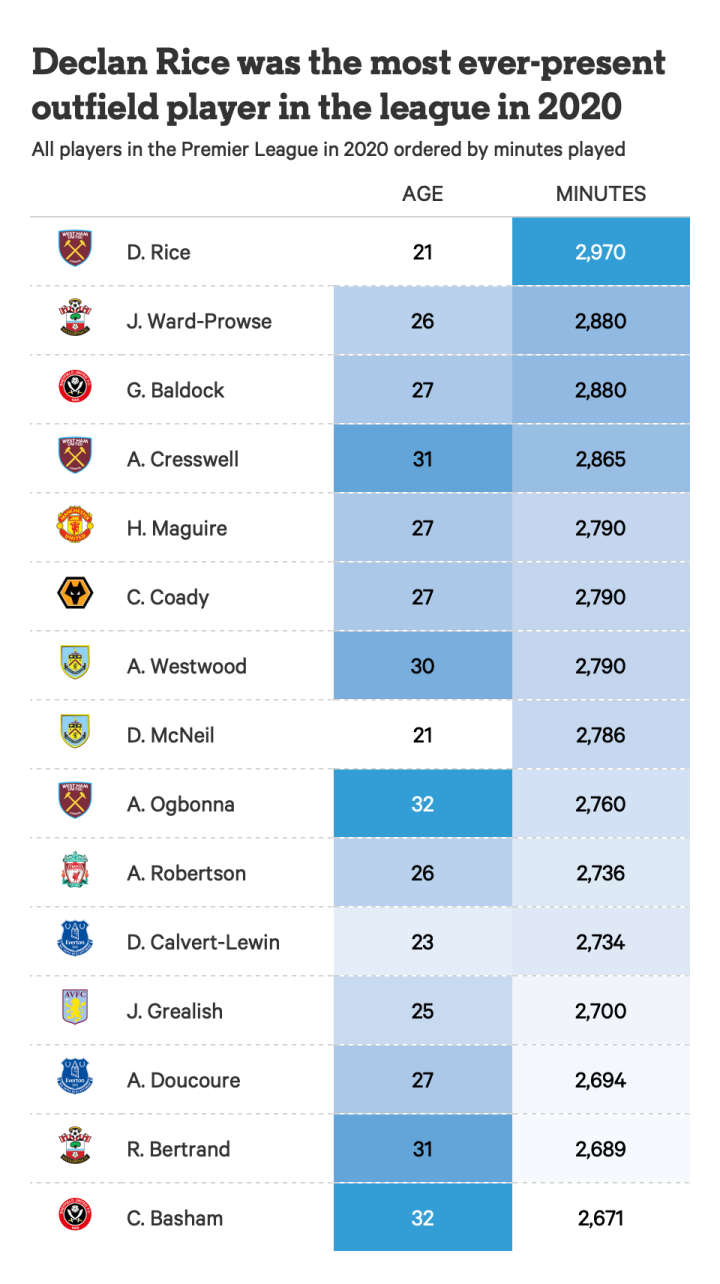Open the A. Ogbonna player name
The image size is (720, 1284).
point(180,804)
